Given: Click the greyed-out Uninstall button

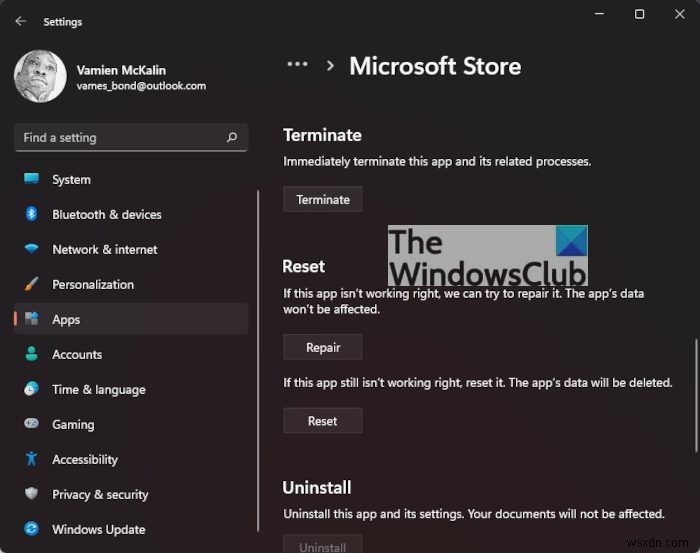Looking at the screenshot, I should tap(323, 544).
